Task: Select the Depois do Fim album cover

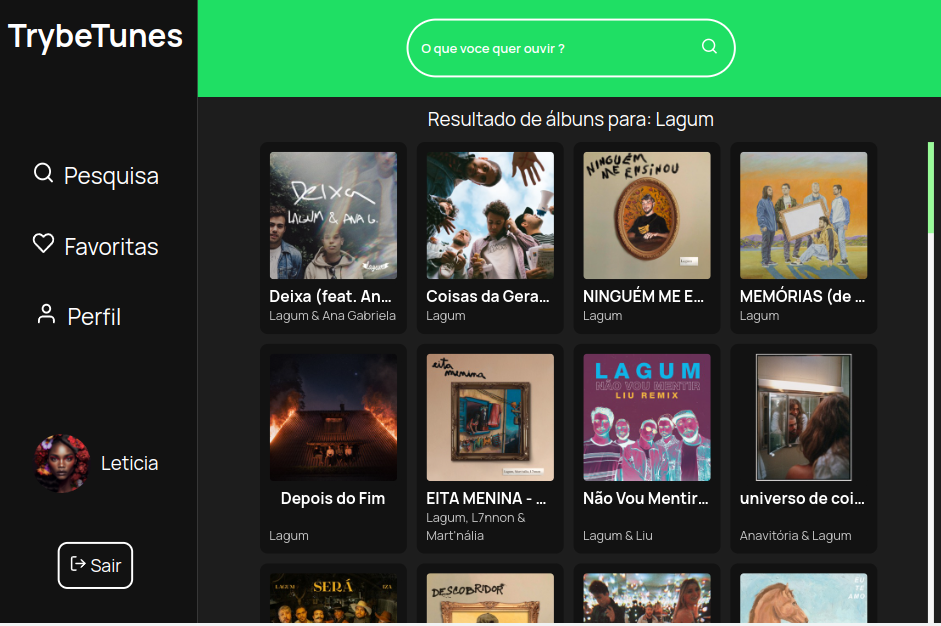Action: (333, 417)
